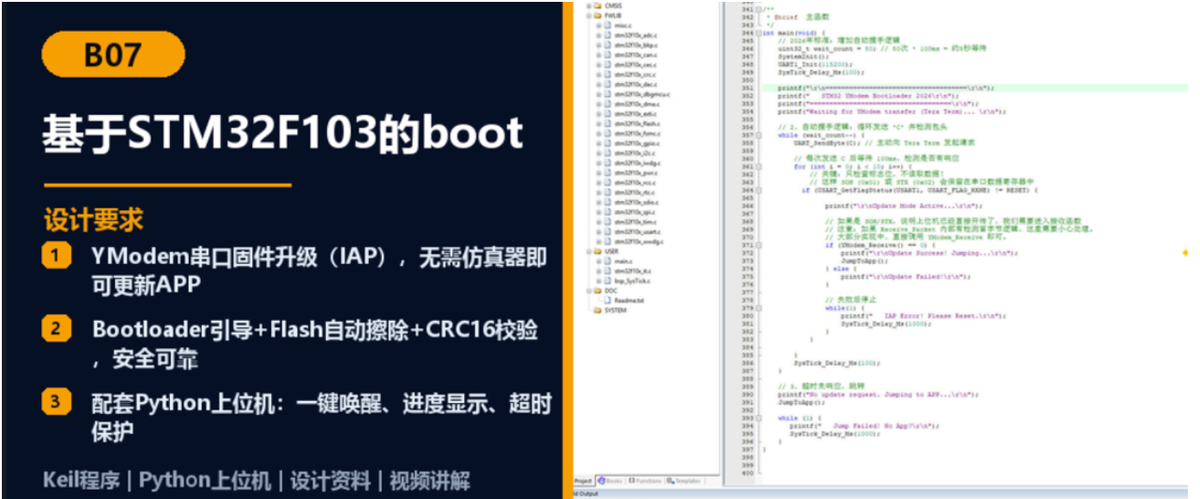Switch to the Books tab

tap(611, 481)
